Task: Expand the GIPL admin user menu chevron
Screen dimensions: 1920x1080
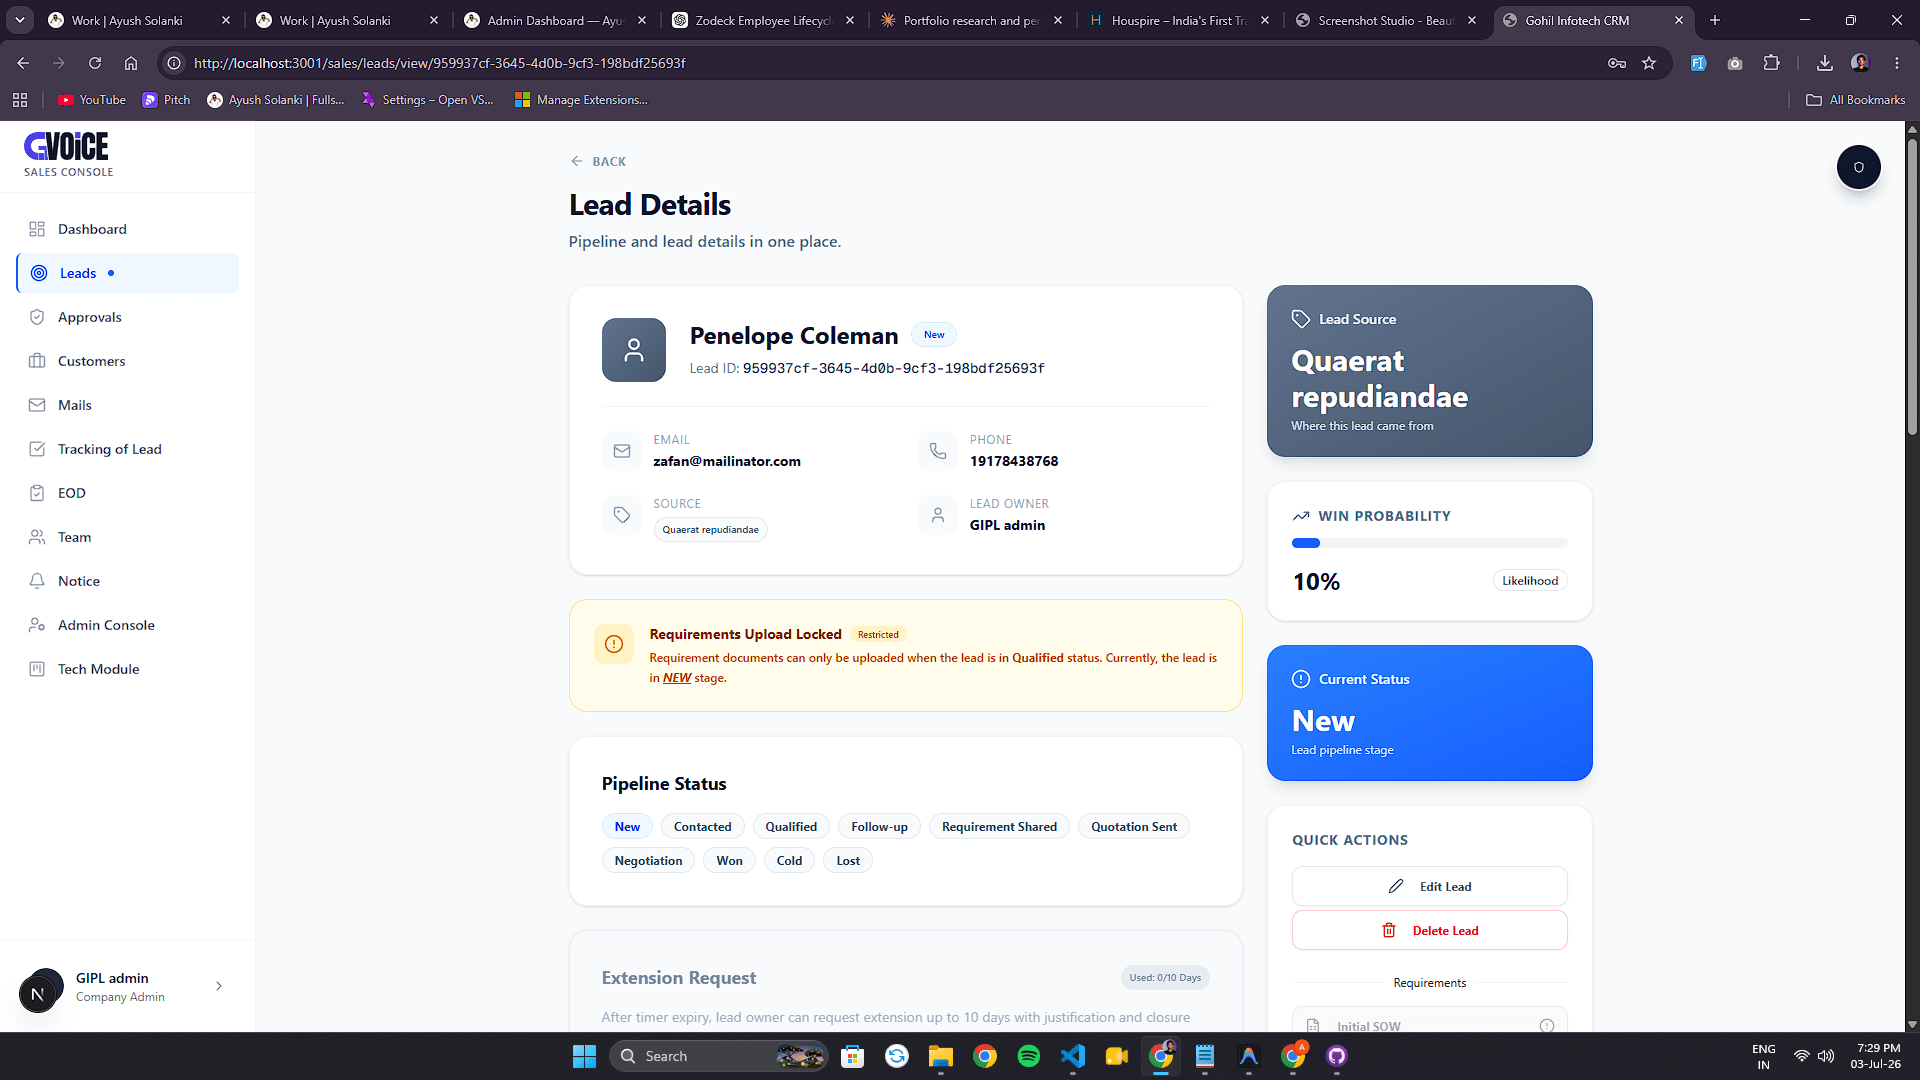Action: (x=219, y=986)
